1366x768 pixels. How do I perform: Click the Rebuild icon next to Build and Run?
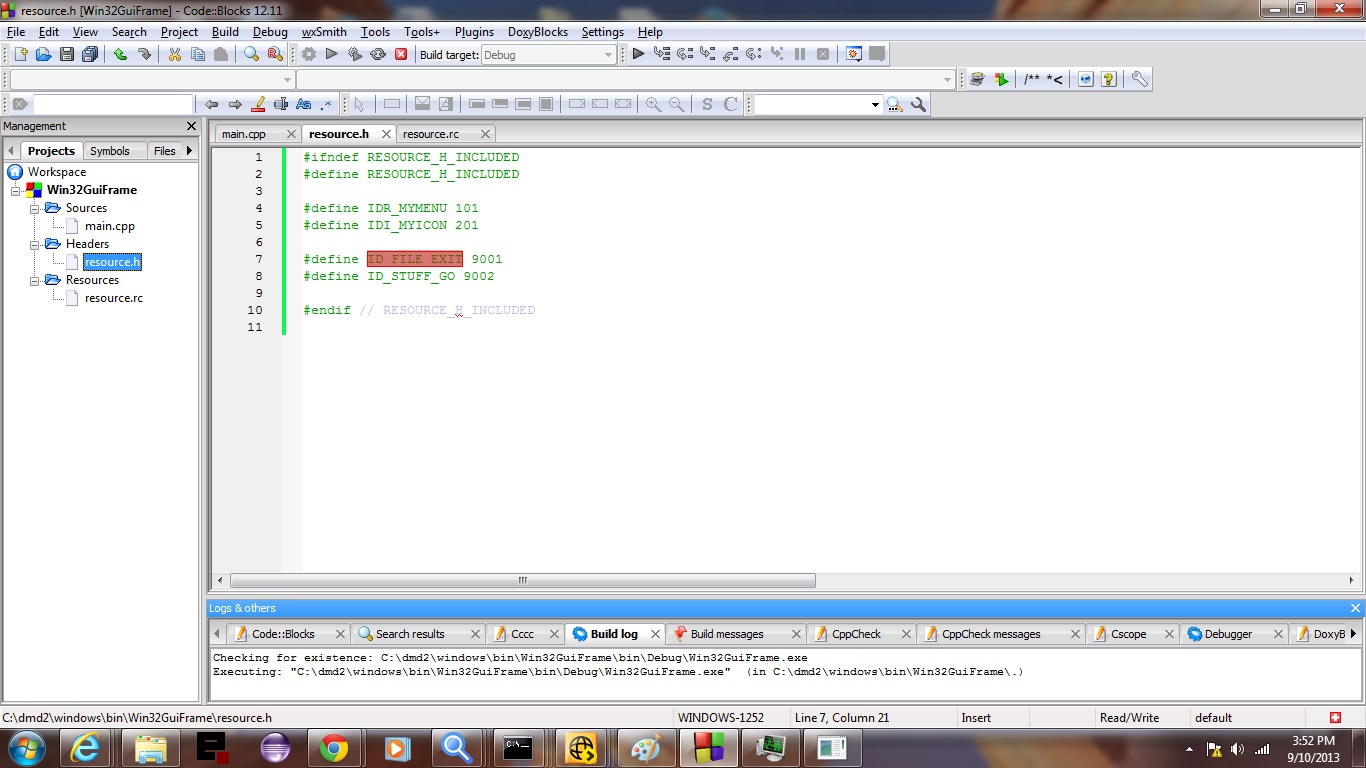pos(378,54)
